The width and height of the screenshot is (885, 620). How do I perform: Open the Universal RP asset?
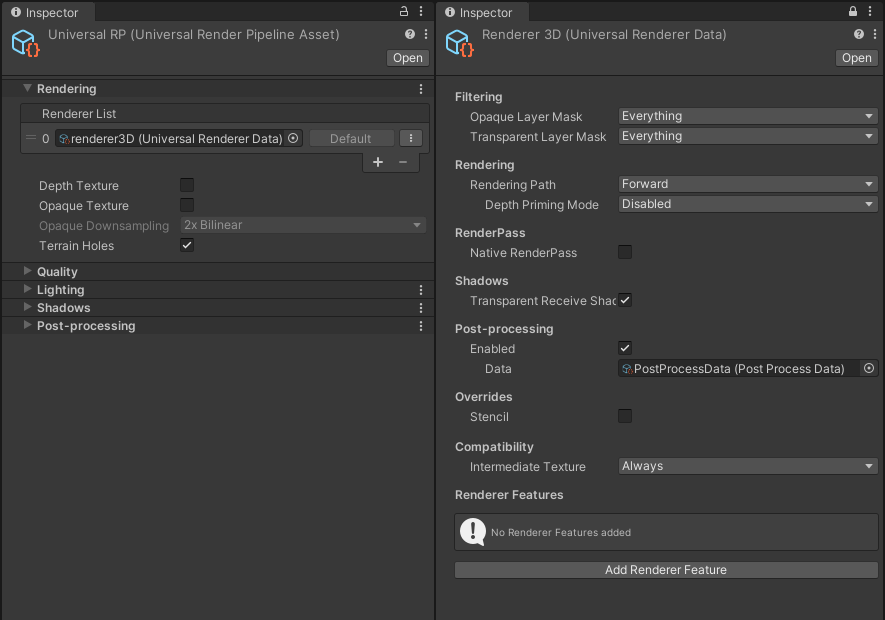(x=408, y=58)
